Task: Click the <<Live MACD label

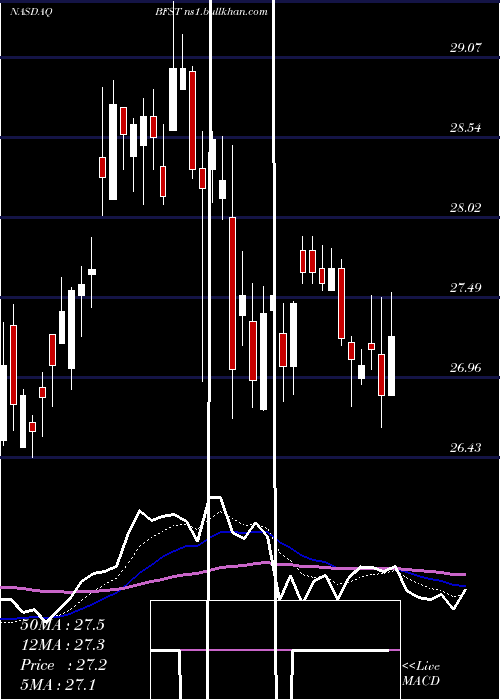Action: [x=421, y=674]
